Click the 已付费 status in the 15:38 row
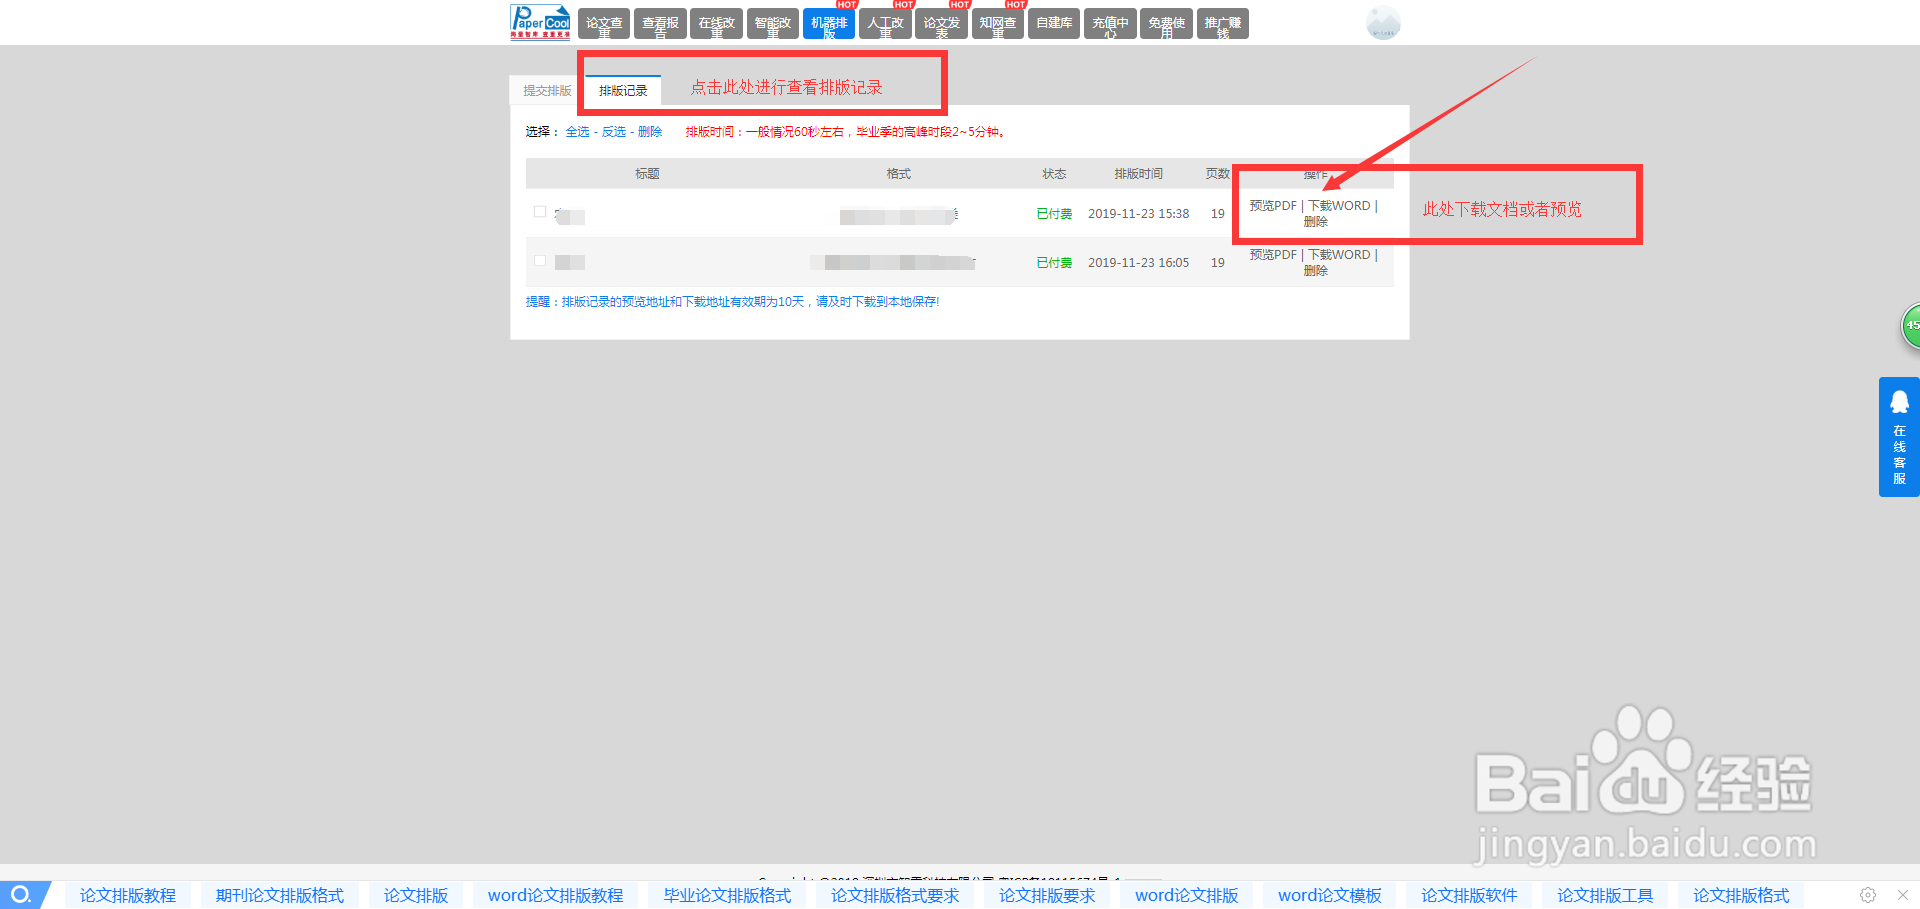Screen dimensions: 1920x909 click(1054, 214)
